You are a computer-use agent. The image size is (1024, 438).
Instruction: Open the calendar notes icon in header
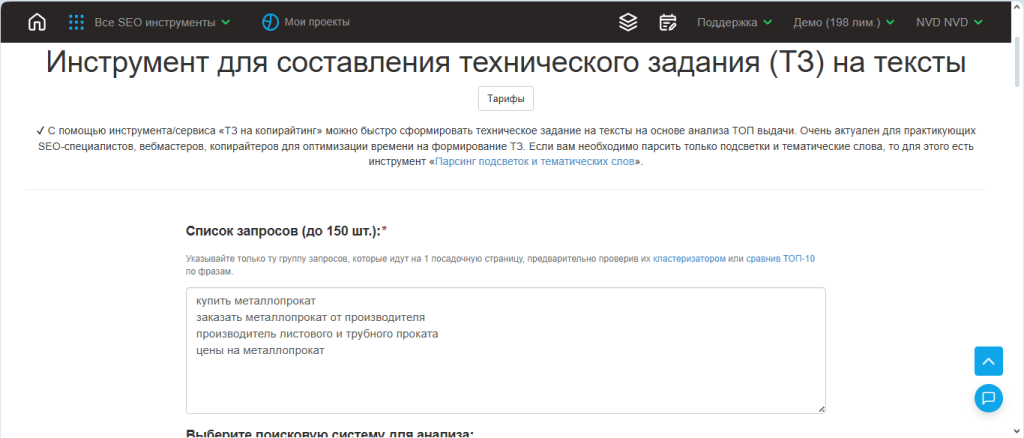point(668,22)
